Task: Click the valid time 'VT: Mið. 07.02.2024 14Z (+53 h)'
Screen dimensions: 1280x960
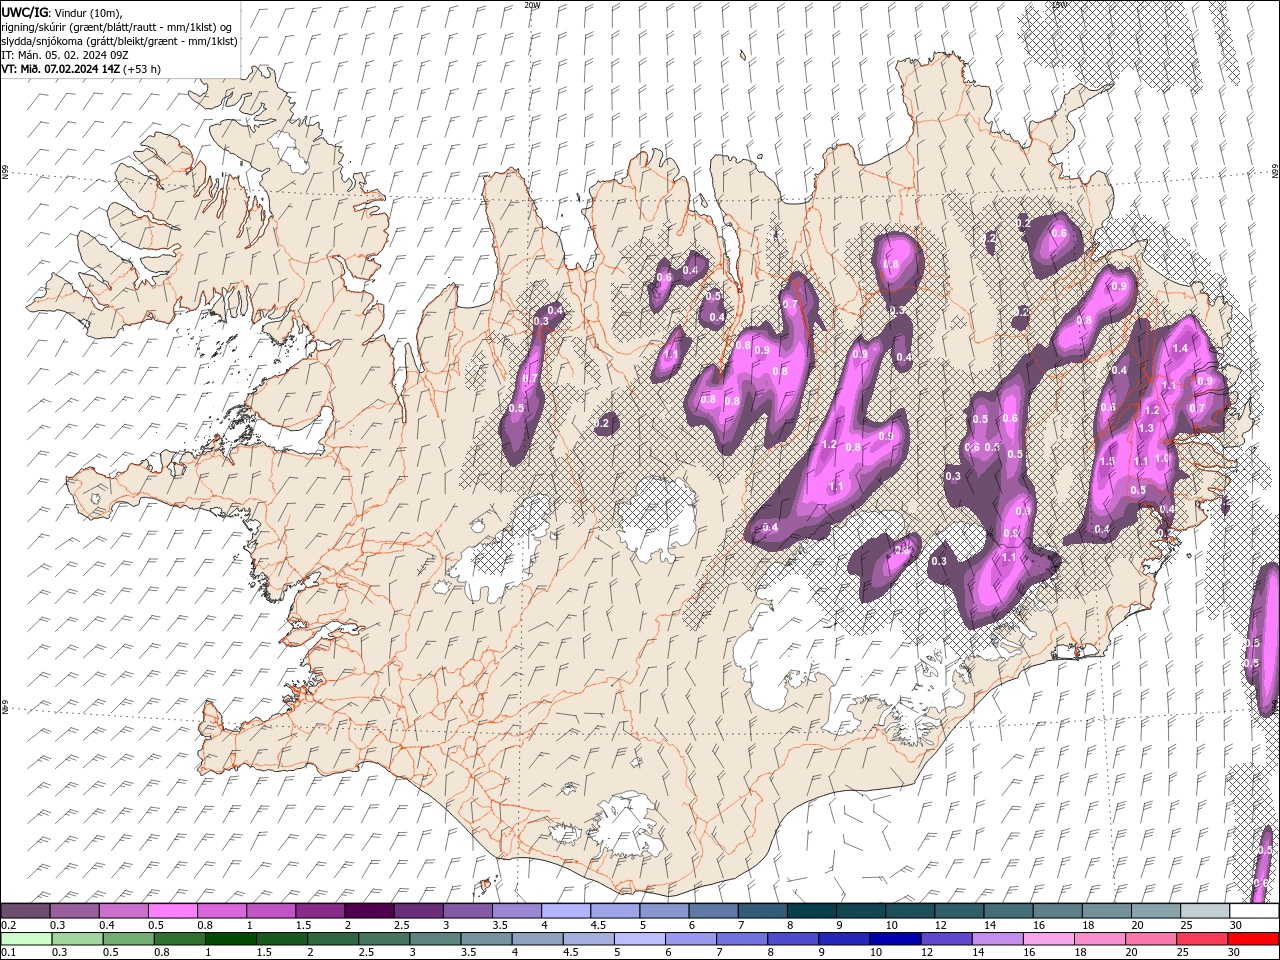Action: [x=81, y=69]
